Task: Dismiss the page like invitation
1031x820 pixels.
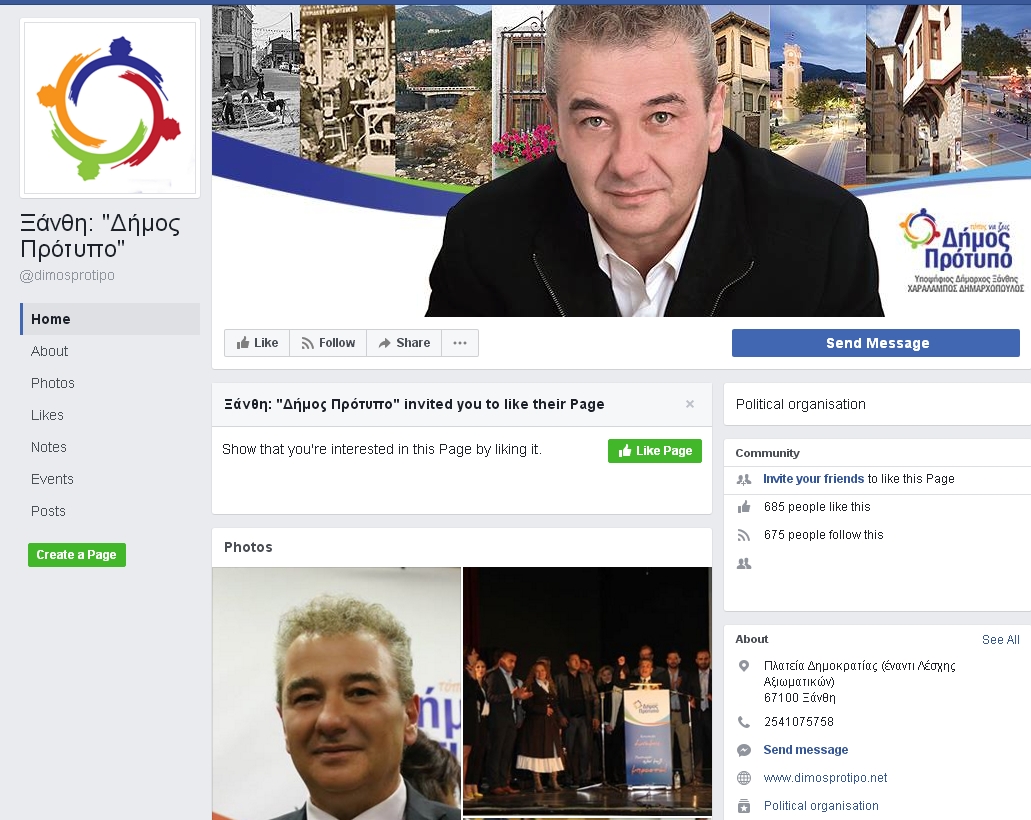Action: [x=690, y=404]
